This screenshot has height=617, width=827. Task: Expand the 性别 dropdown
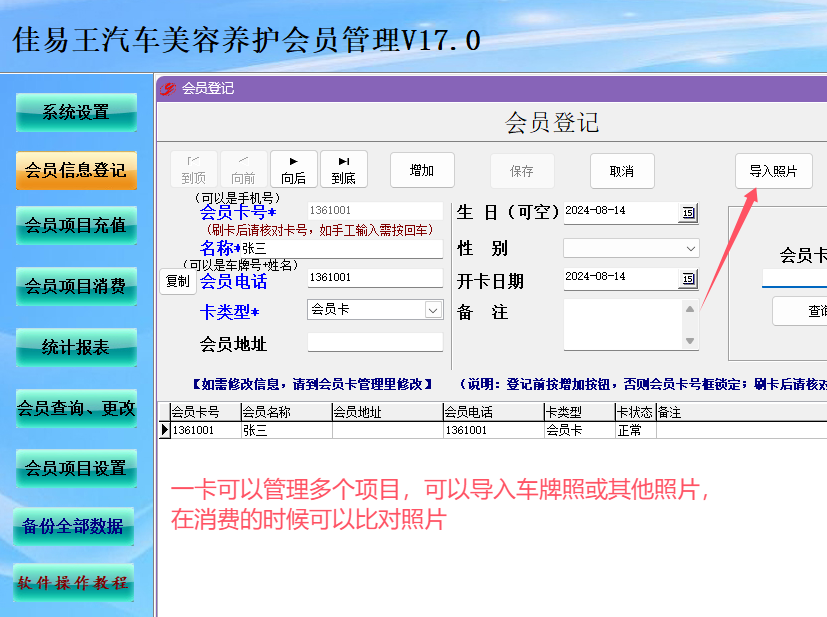(x=690, y=249)
